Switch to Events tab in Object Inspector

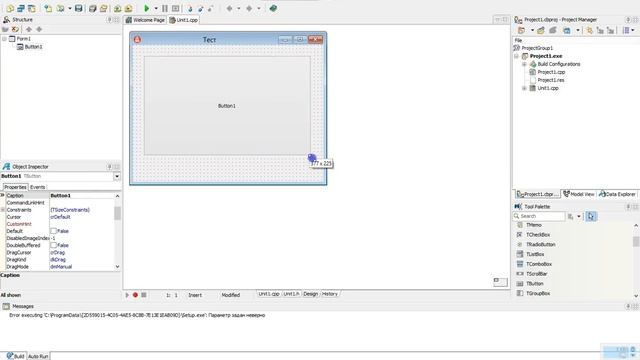(38, 187)
